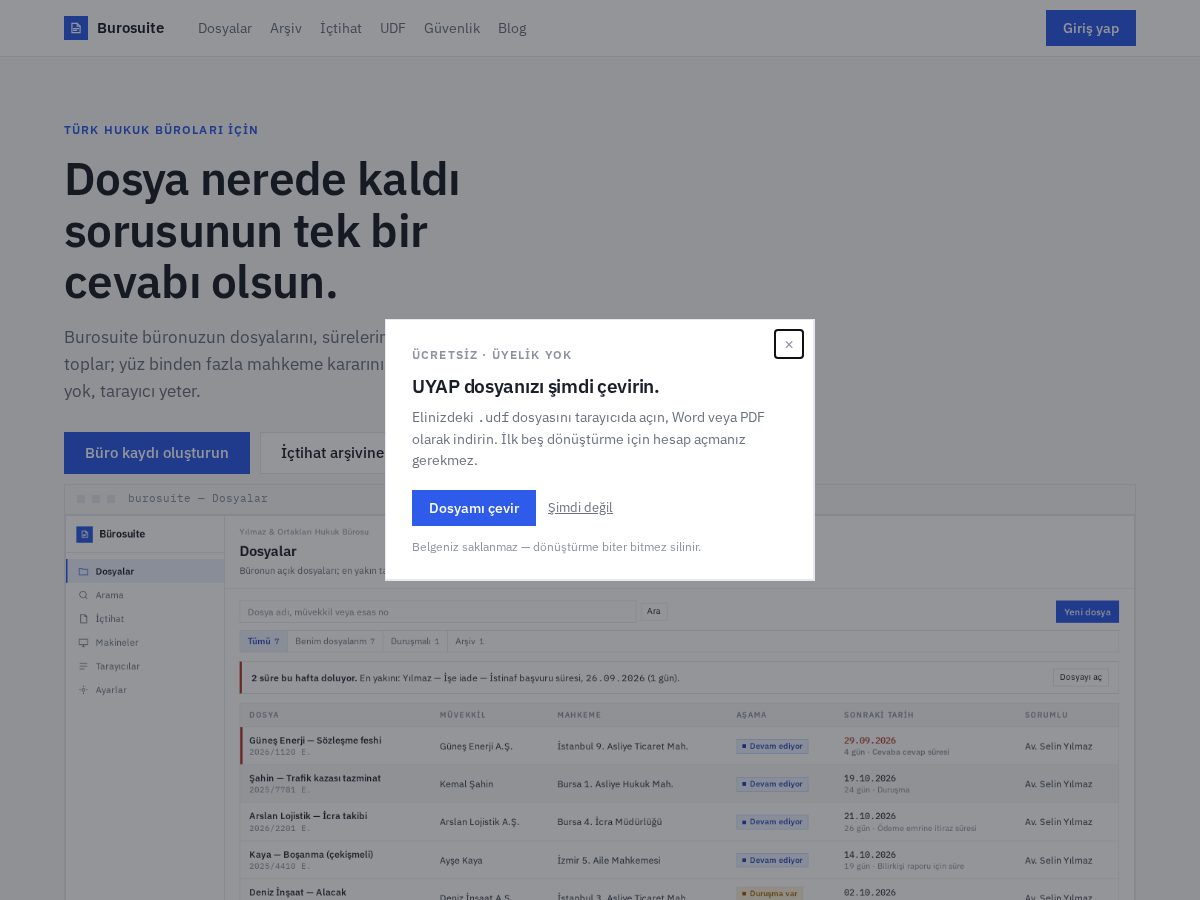Click the date 19.10.2026
This screenshot has height=900, width=1200.
(870, 778)
